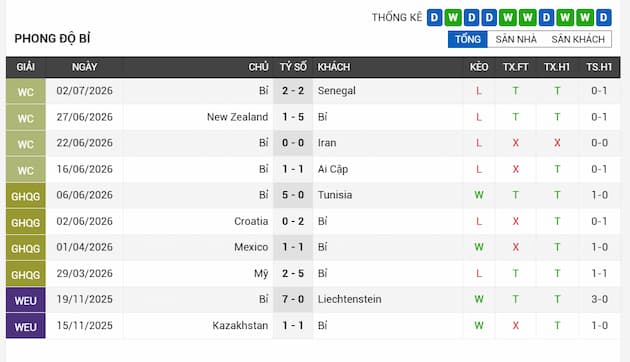Image resolution: width=630 pixels, height=362 pixels.
Task: Click the Ai Cập team name
Action: tap(333, 169)
